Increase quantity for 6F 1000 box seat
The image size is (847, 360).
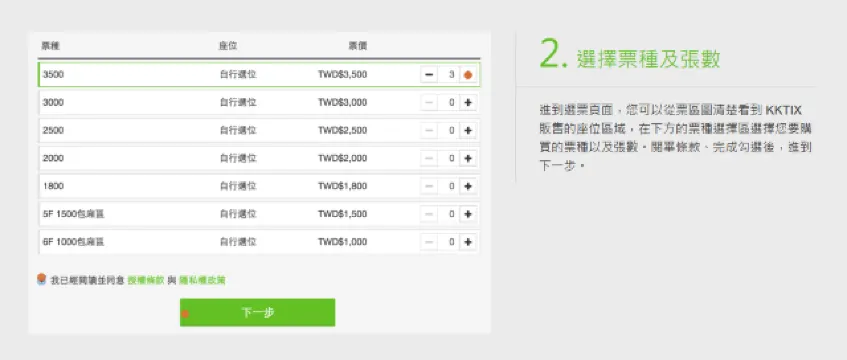468,242
